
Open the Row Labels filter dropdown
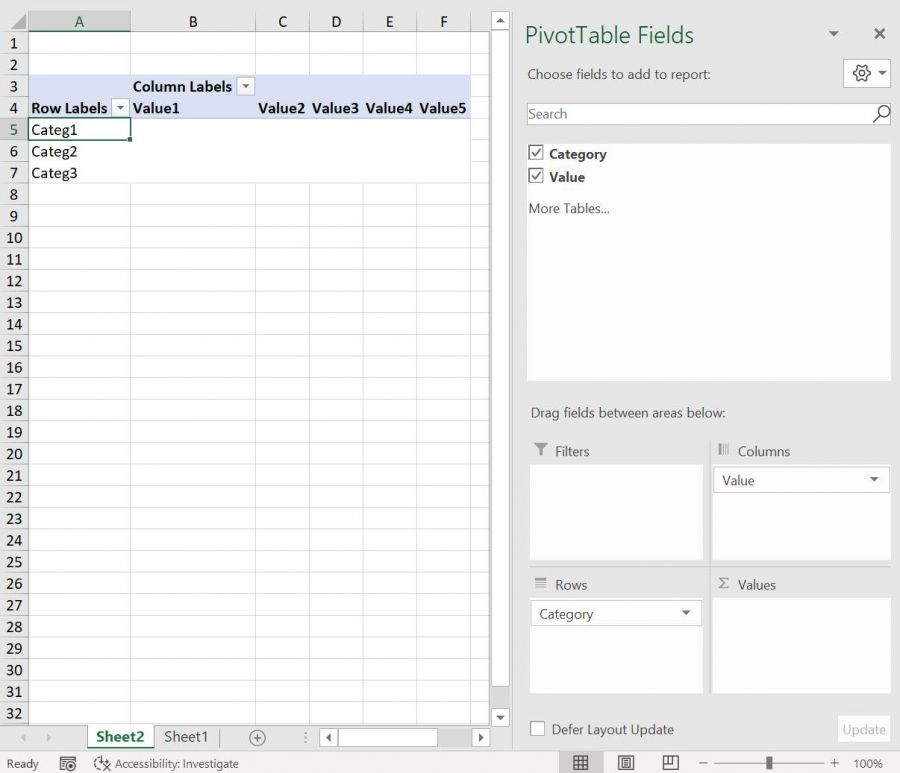click(120, 107)
